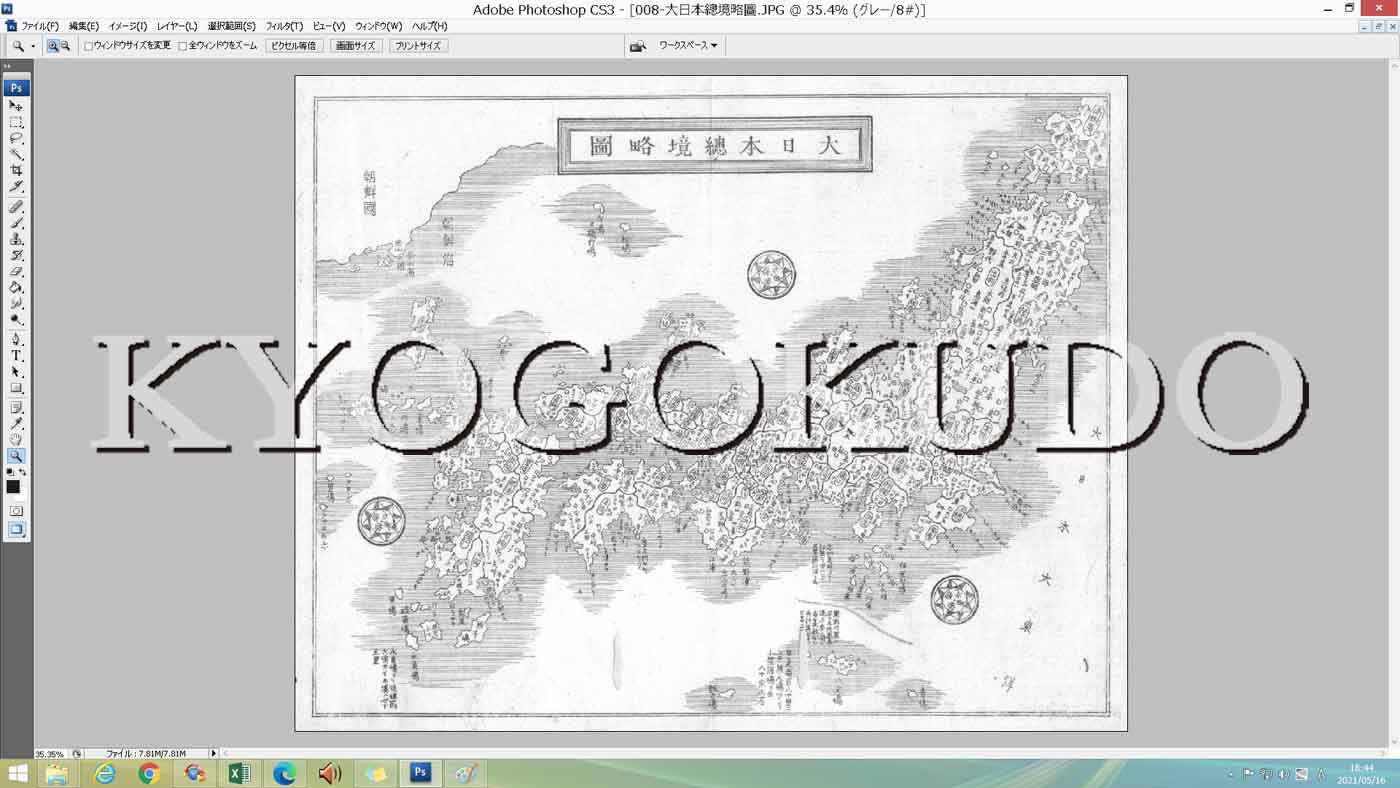The height and width of the screenshot is (788, 1400).
Task: Open the イメージ(I) menu
Action: (x=128, y=26)
